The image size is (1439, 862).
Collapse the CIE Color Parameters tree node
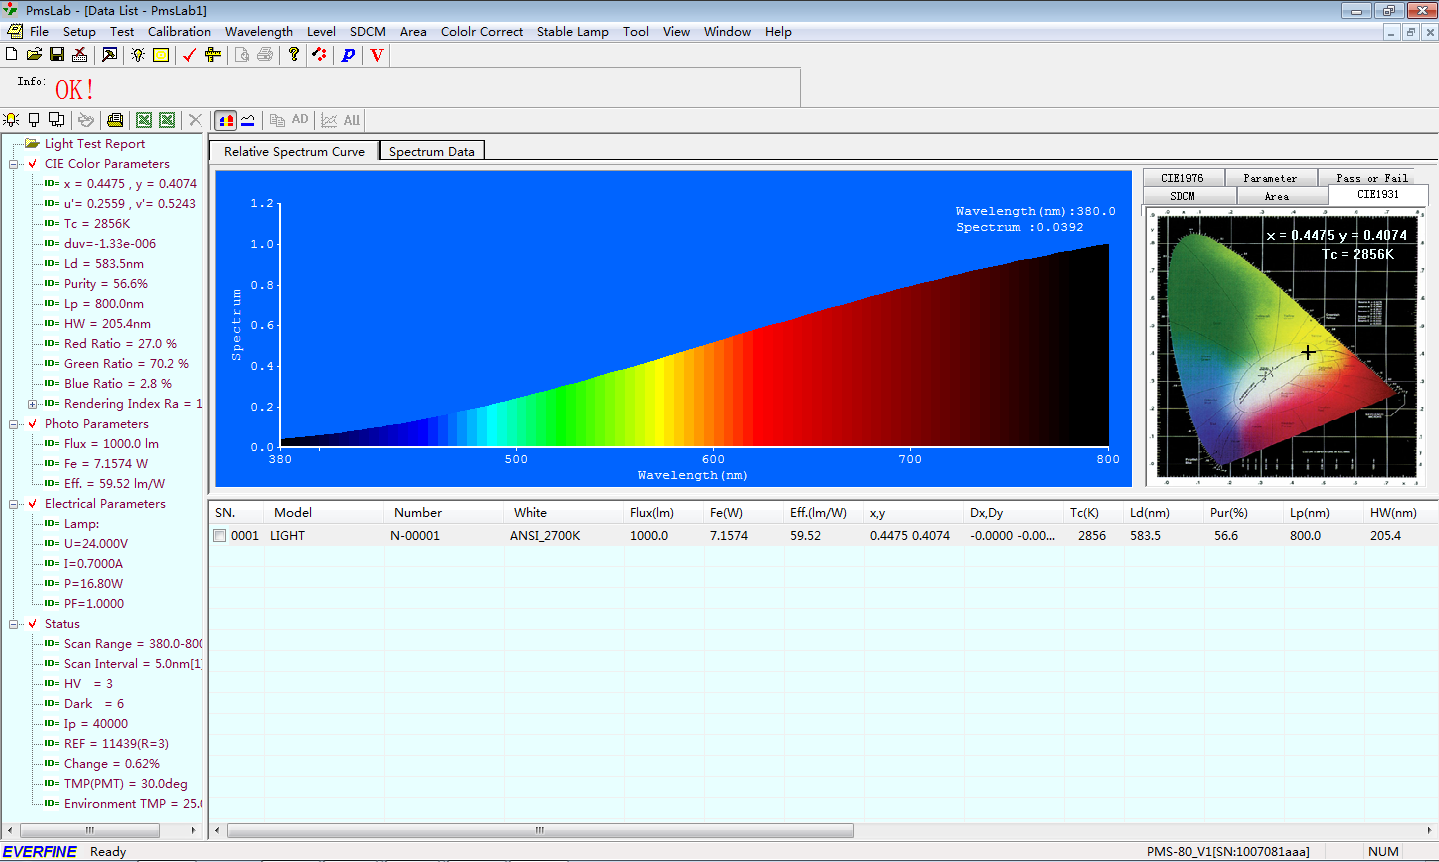click(14, 164)
